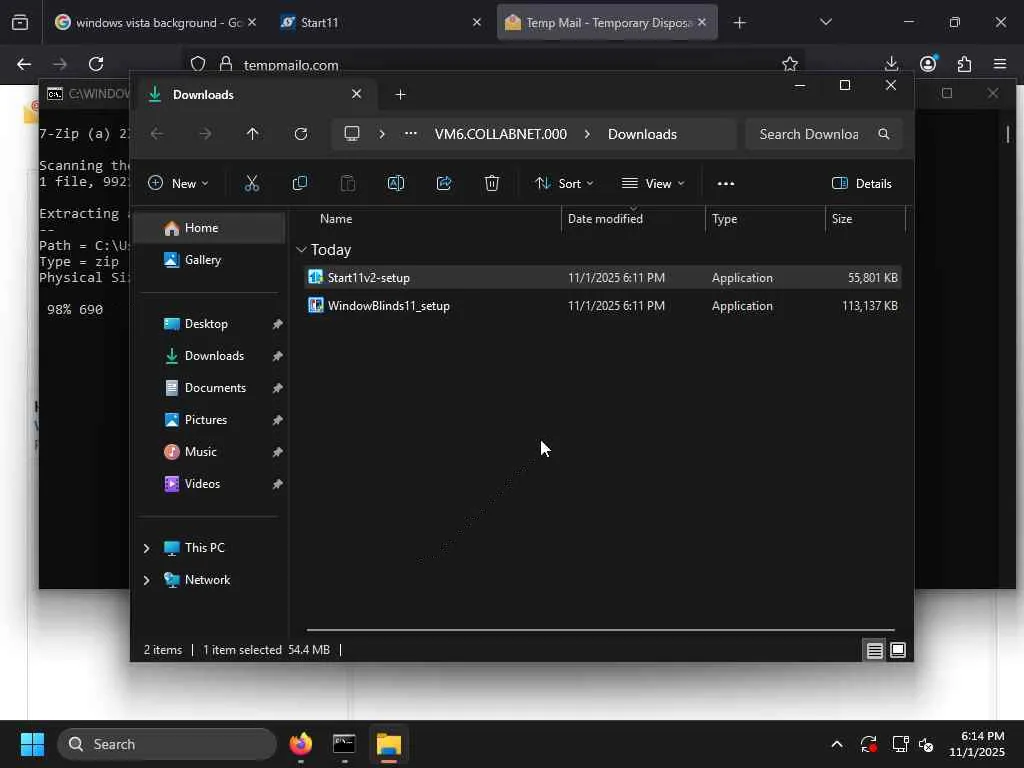Viewport: 1024px width, 768px height.
Task: Click the Paste clipboard icon in Explorer toolbar
Action: [x=348, y=184]
